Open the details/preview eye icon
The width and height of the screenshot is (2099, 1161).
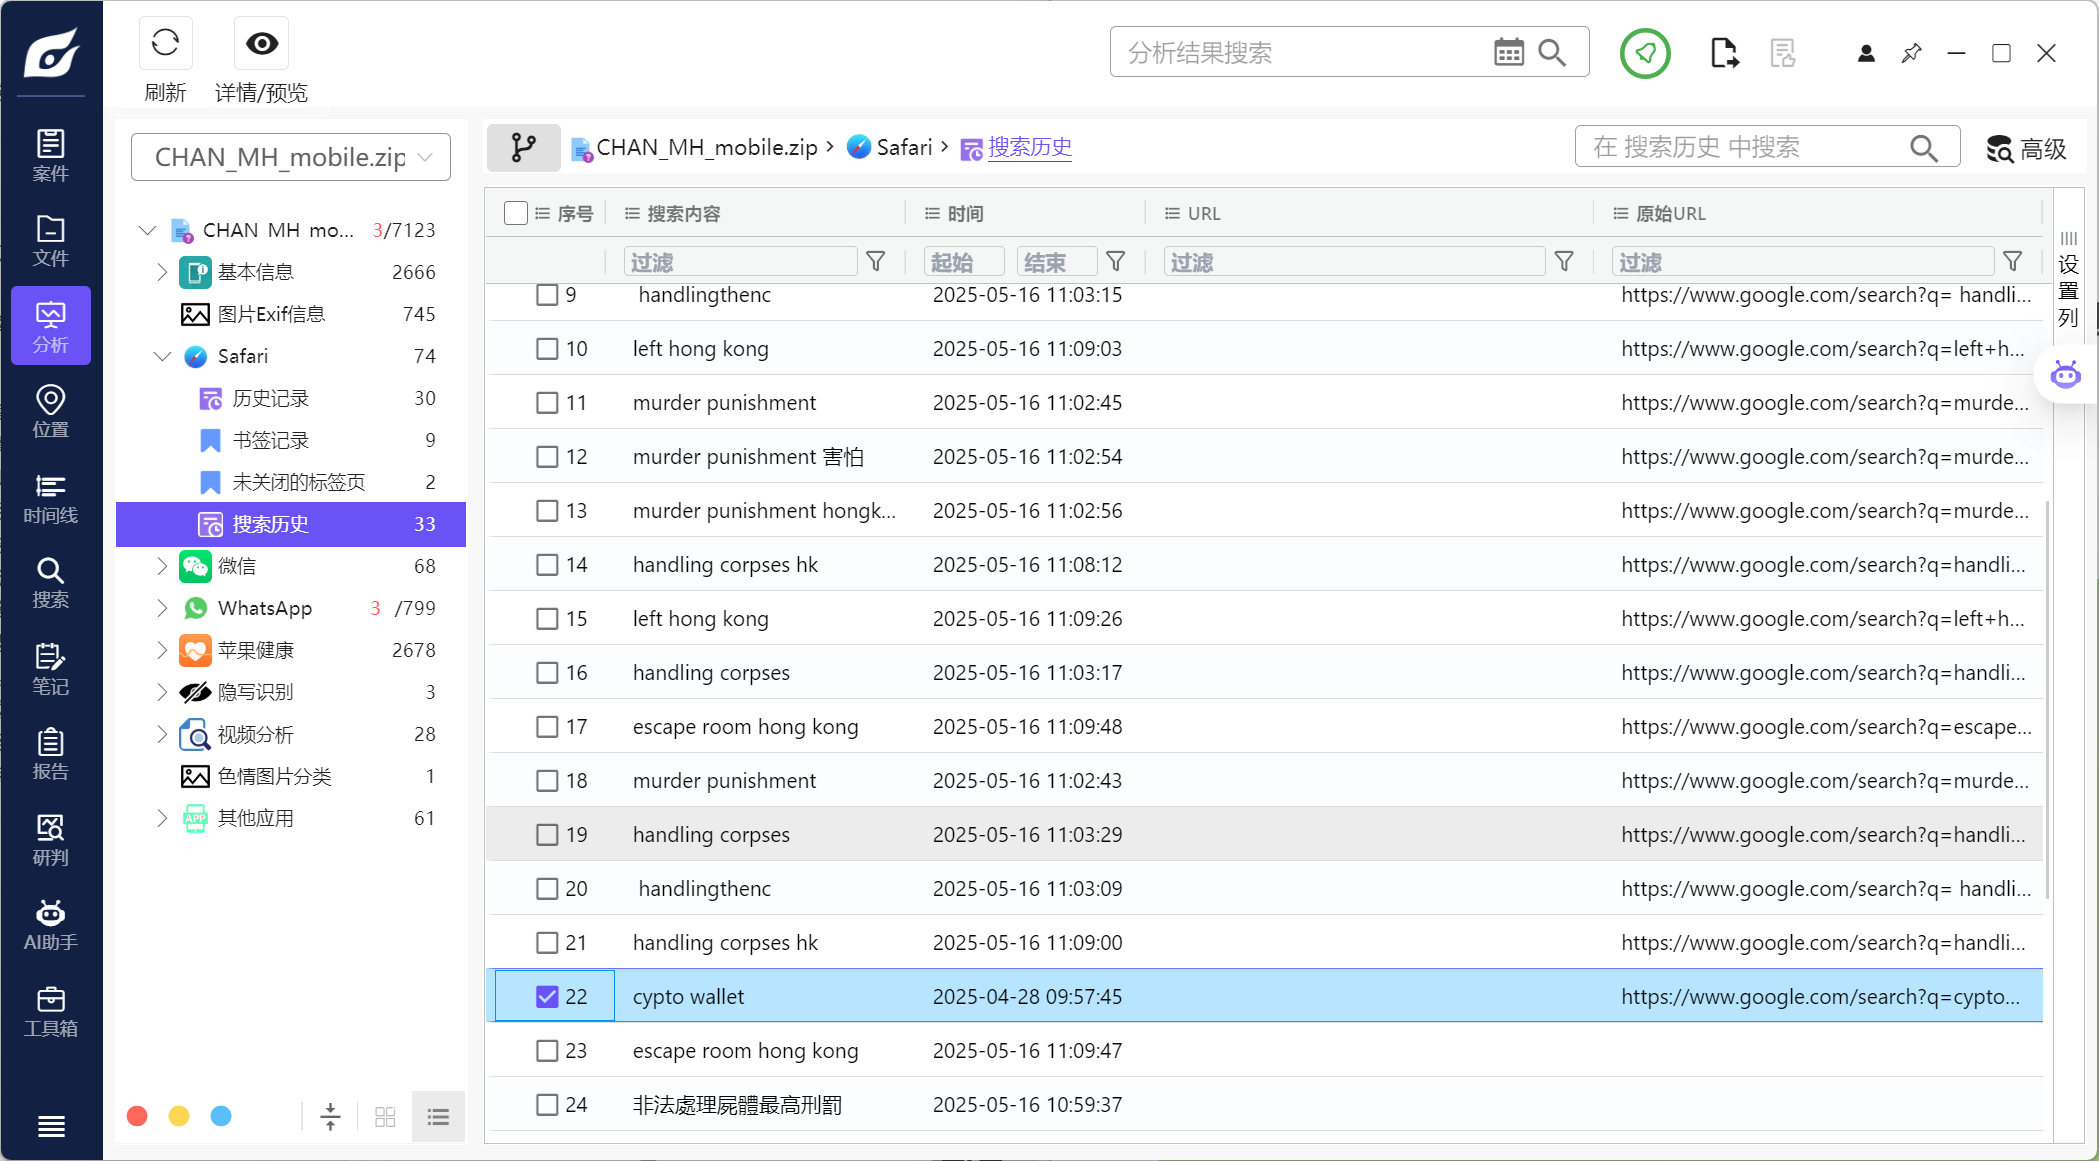[x=262, y=43]
